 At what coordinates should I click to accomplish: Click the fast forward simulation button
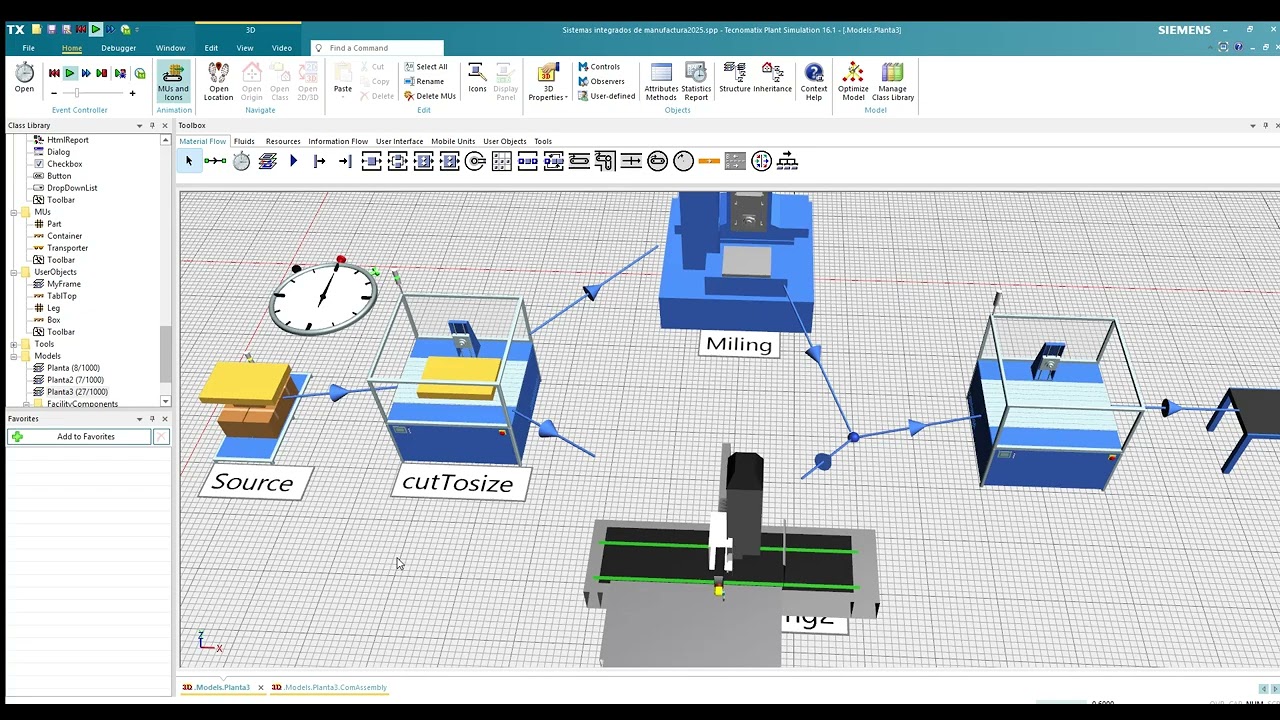click(x=86, y=73)
